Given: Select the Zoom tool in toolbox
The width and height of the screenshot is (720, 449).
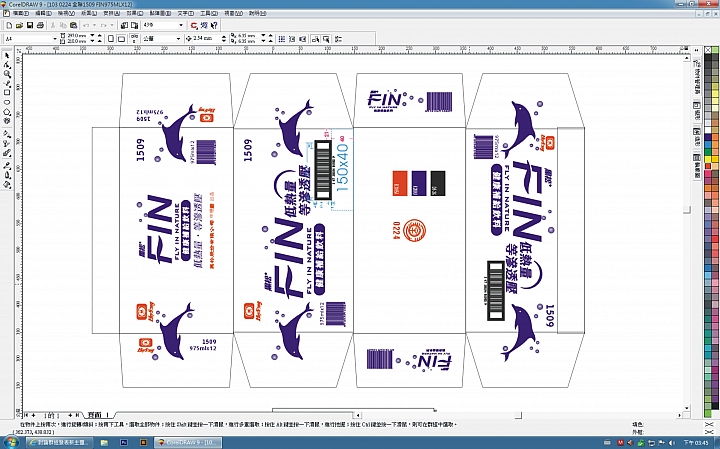Looking at the screenshot, I should click(x=6, y=74).
